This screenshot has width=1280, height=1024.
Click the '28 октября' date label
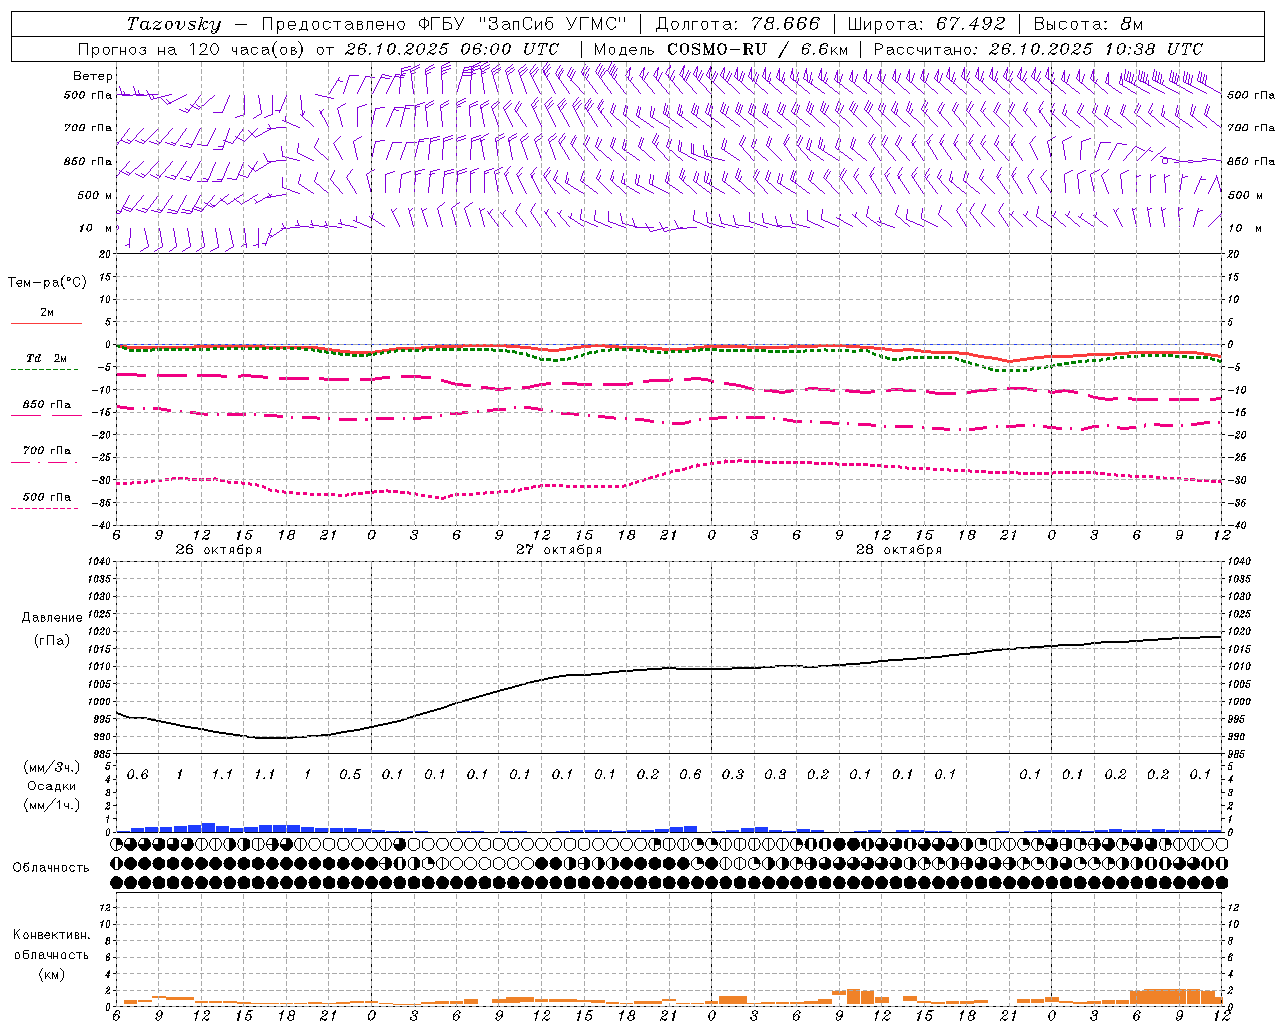tap(899, 550)
